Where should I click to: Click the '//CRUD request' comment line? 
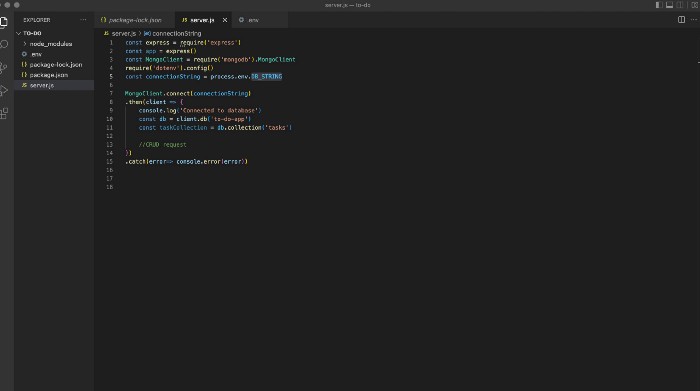162,145
